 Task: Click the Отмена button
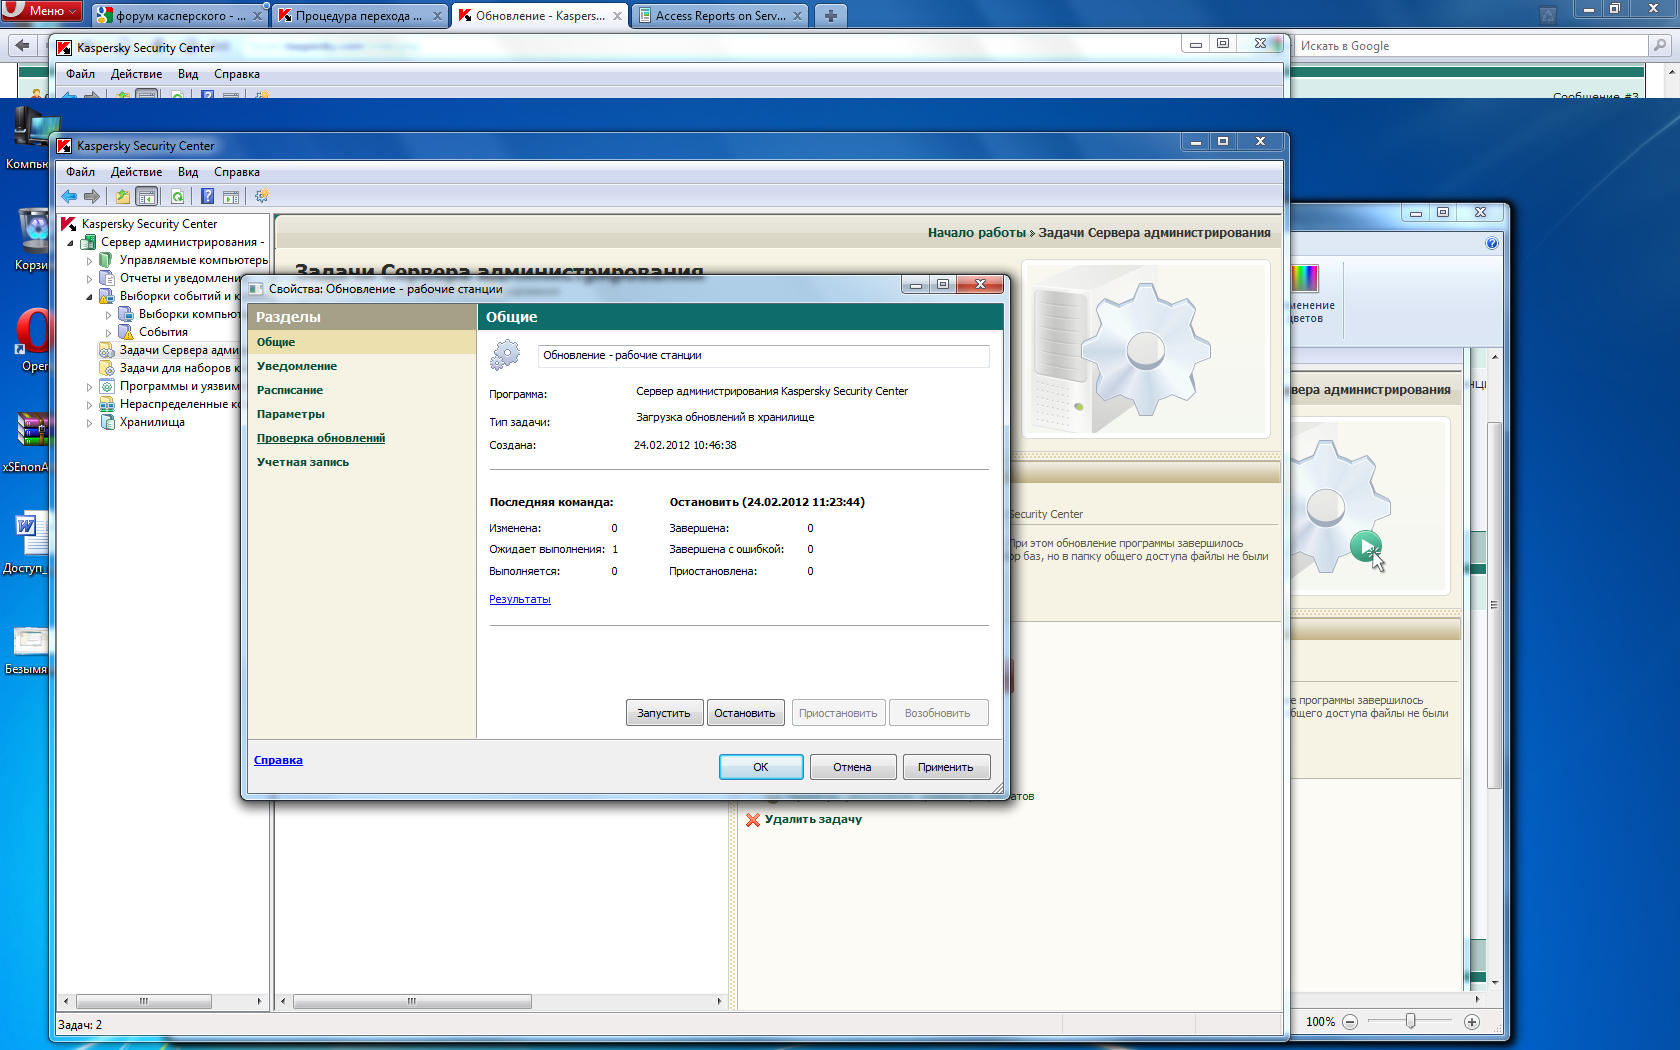[853, 767]
